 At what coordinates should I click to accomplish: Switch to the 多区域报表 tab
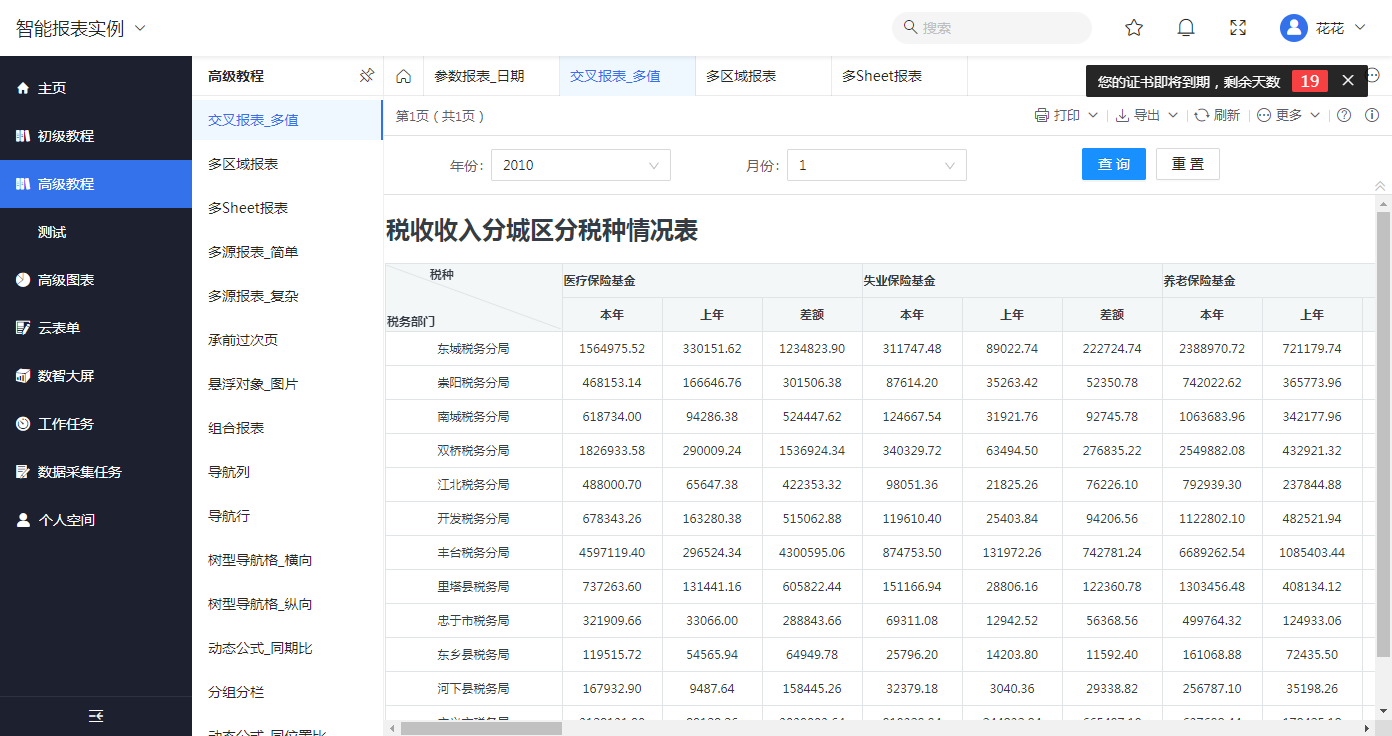pos(741,76)
